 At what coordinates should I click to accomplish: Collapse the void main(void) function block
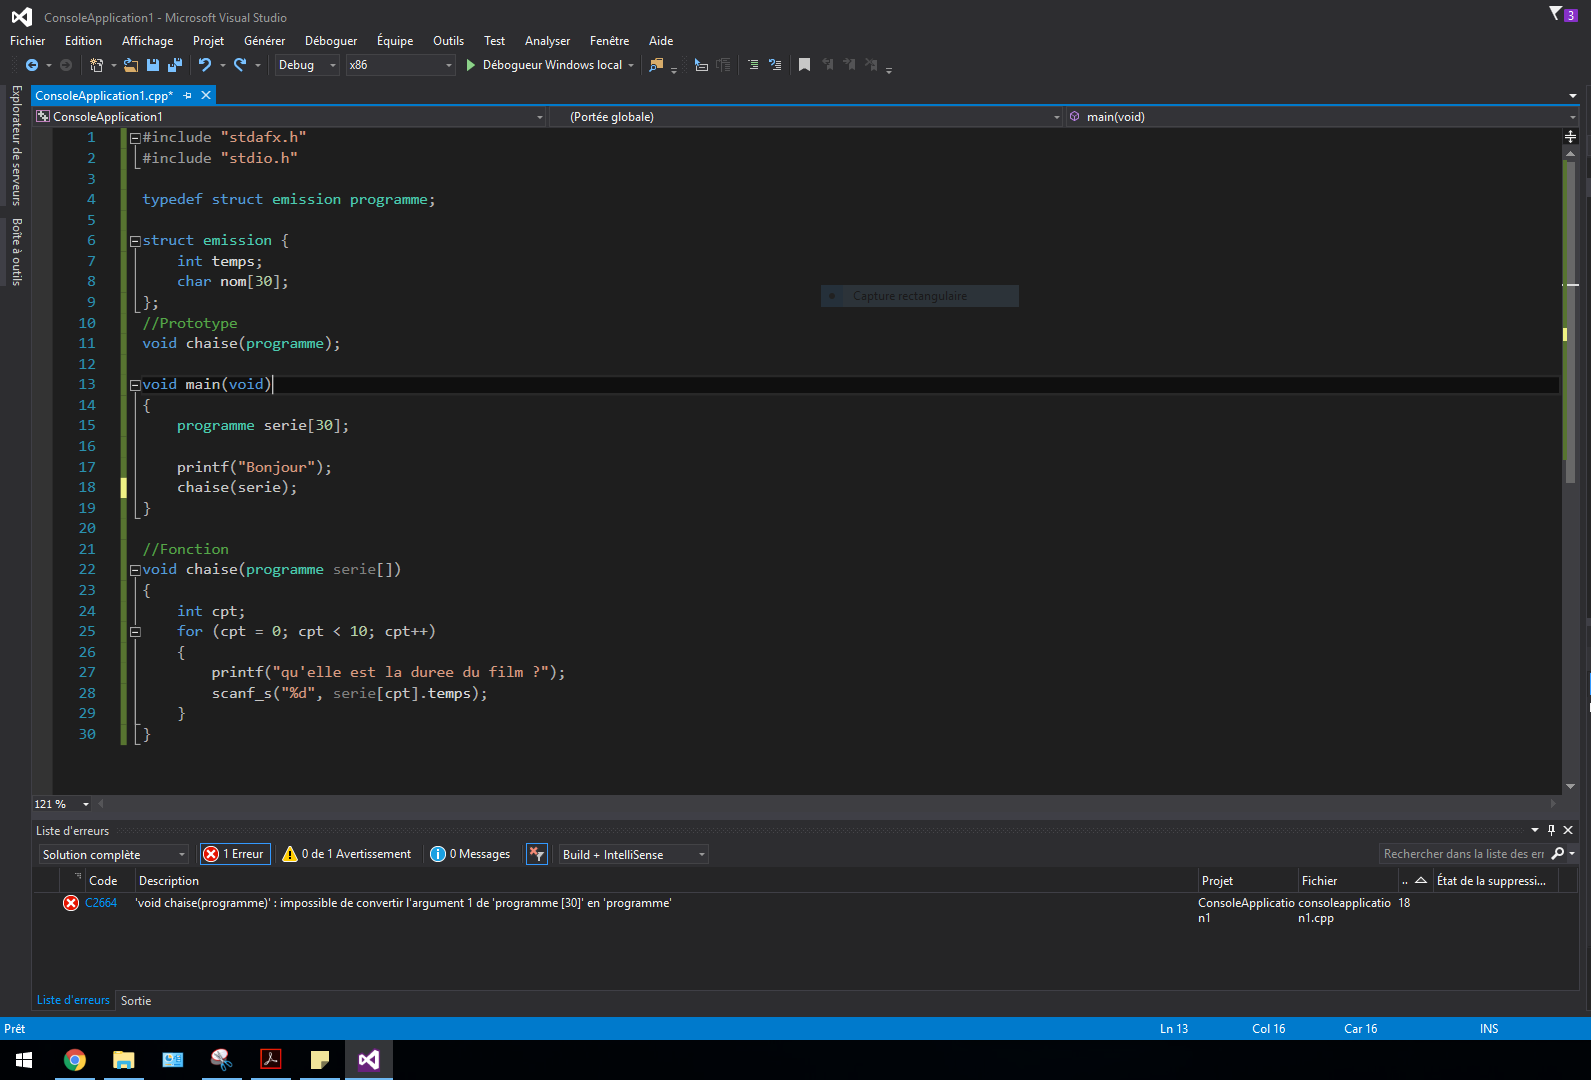[x=135, y=385]
